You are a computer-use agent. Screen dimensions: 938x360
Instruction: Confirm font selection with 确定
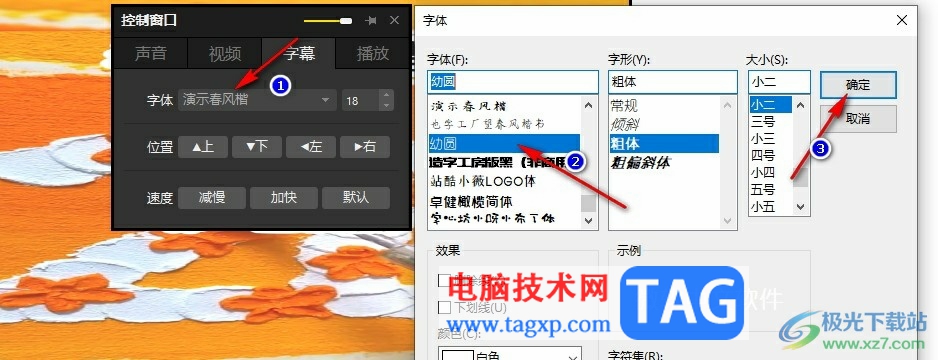858,85
